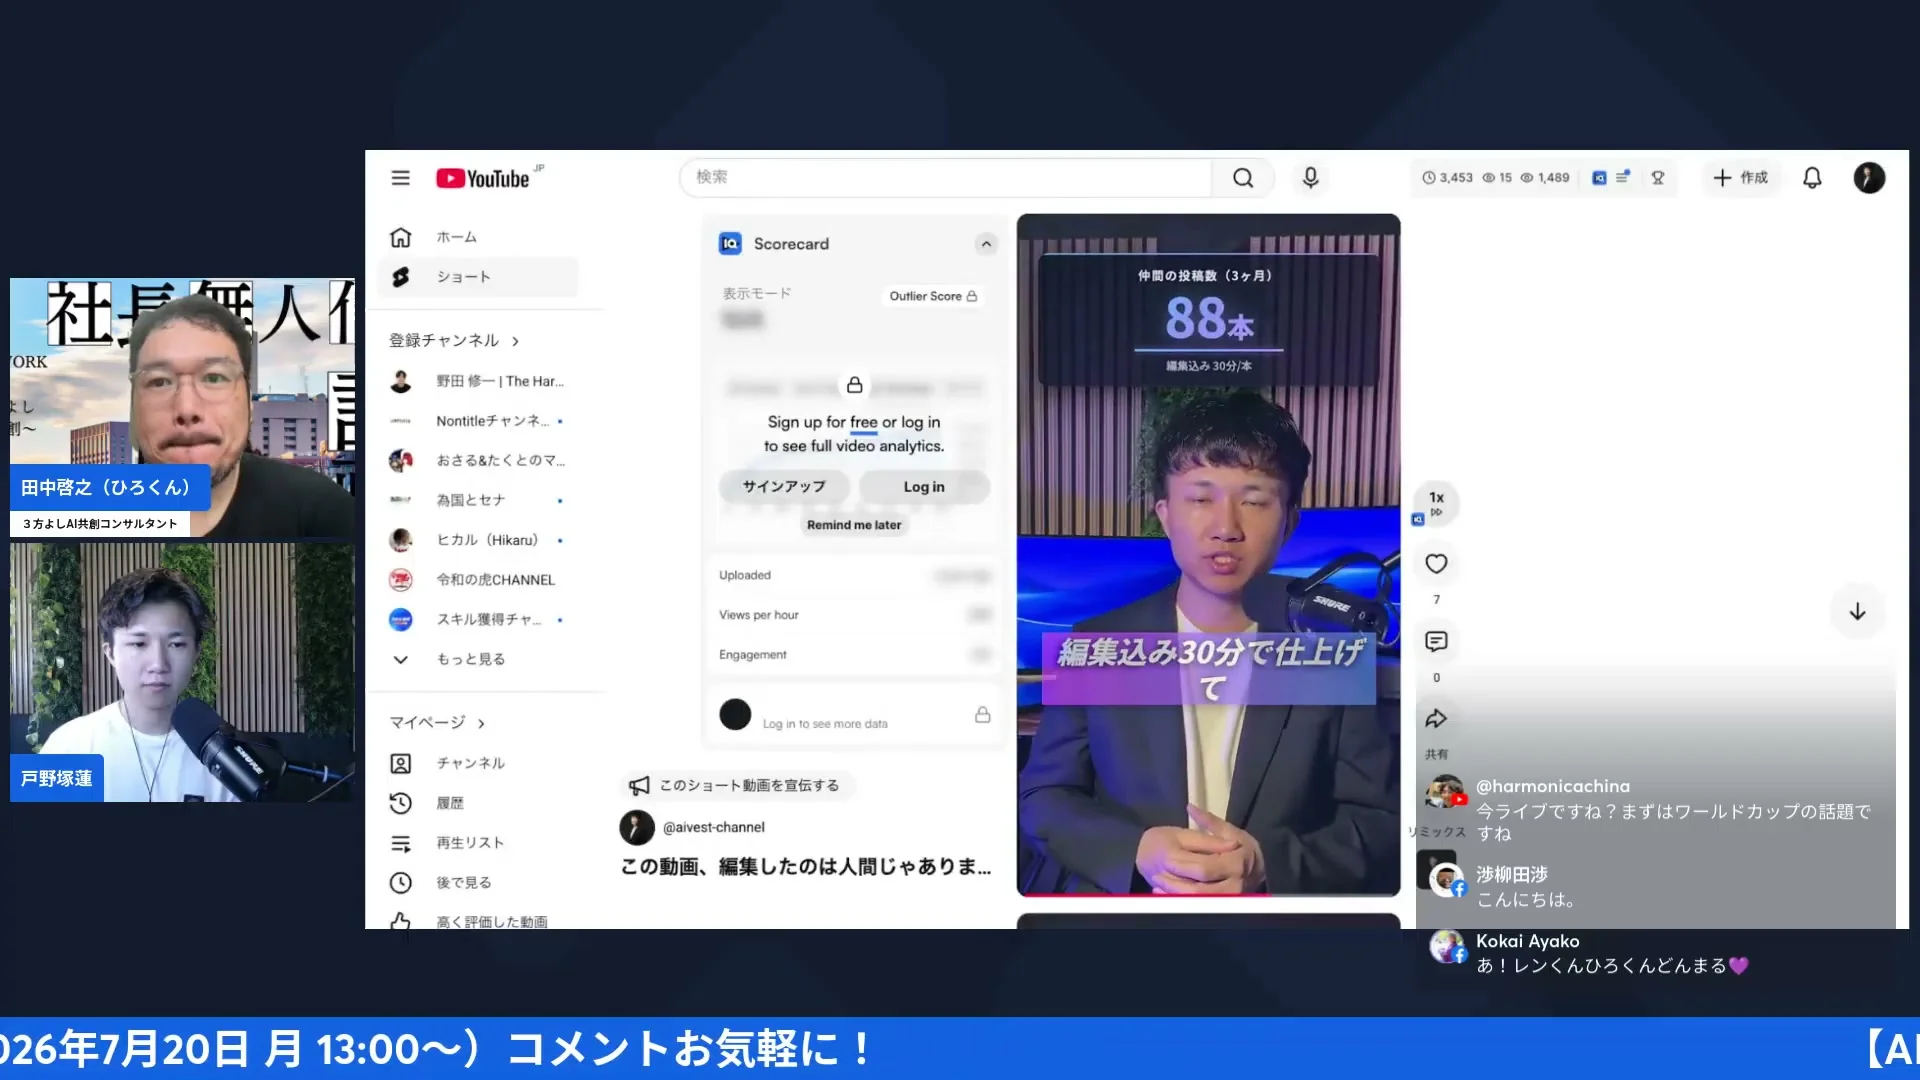Click in the 検索 search field

(945, 178)
